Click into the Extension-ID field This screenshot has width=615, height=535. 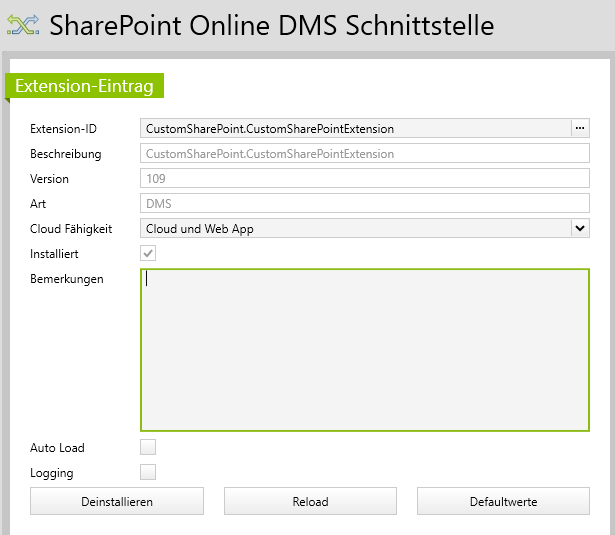tap(355, 129)
